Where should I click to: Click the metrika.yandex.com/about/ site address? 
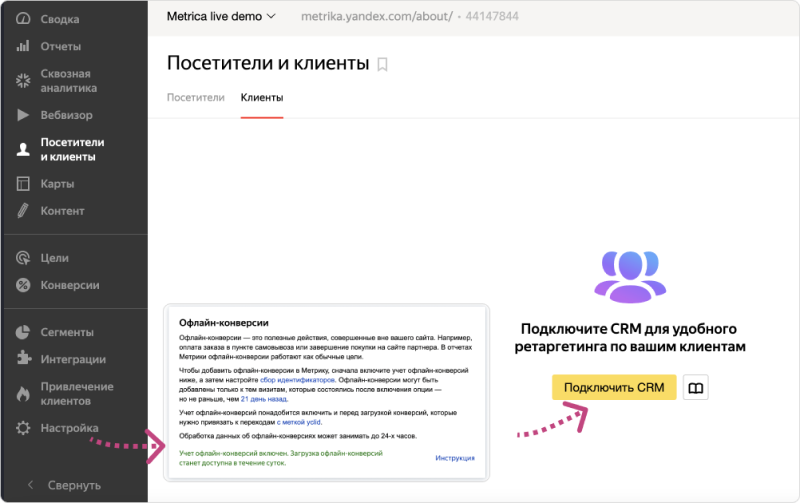click(x=377, y=16)
